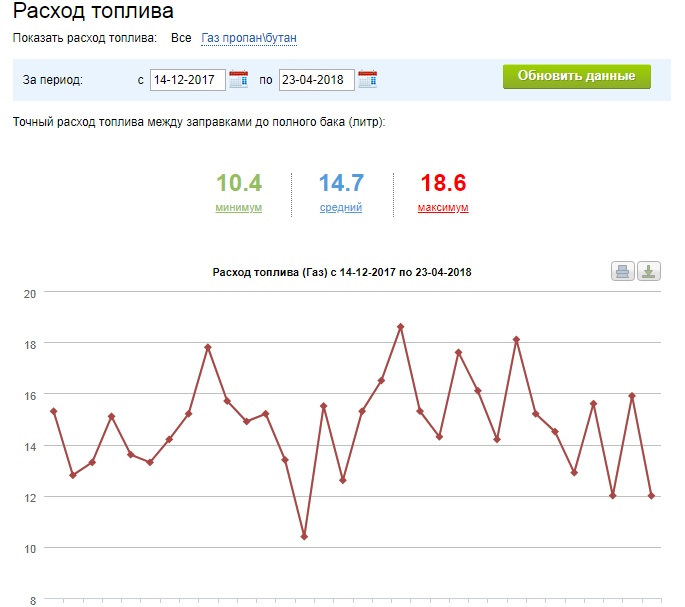Select the first data point on the chart
This screenshot has height=607, width=685.
point(54,411)
